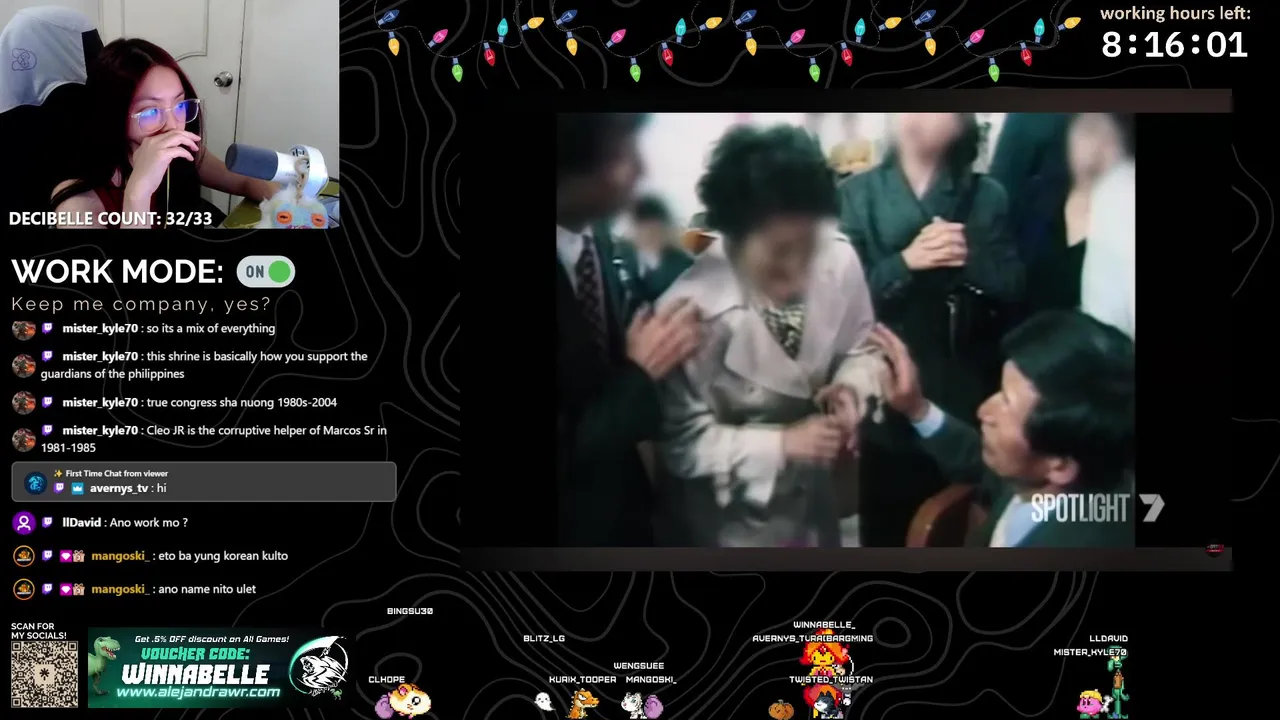
Task: Click the Spotlight video being watched
Action: pos(846,330)
